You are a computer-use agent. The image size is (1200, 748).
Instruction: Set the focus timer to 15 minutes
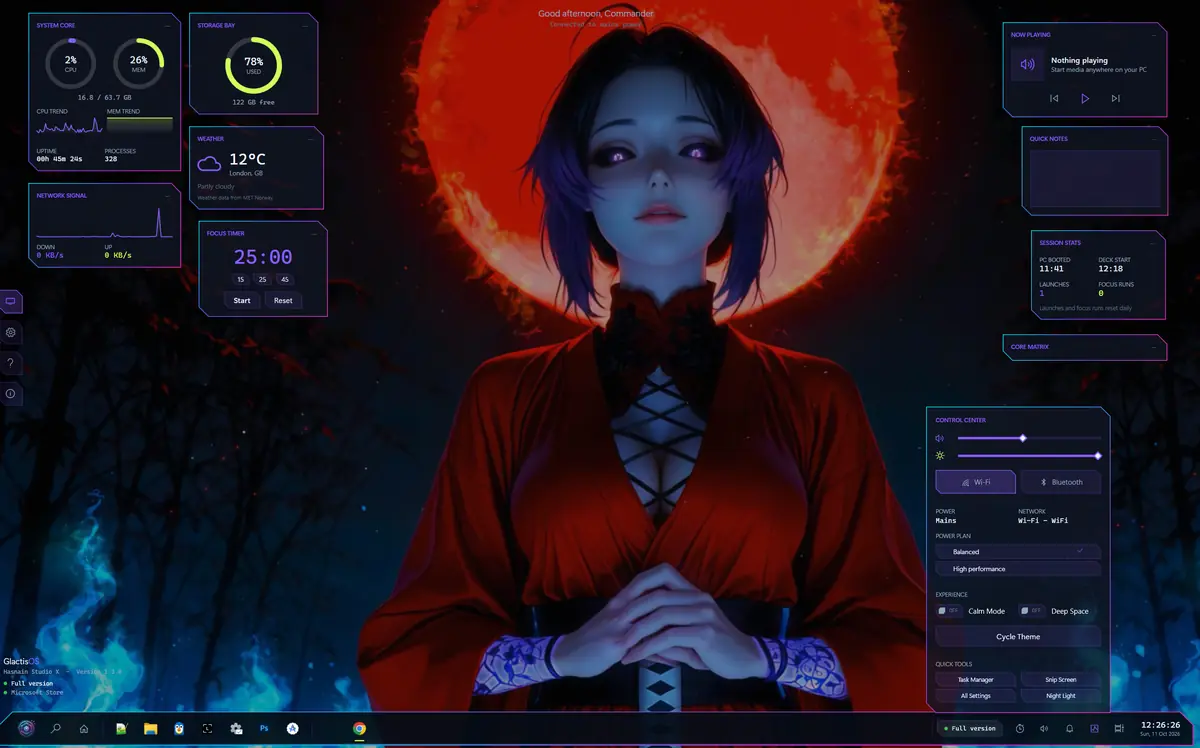pos(241,280)
